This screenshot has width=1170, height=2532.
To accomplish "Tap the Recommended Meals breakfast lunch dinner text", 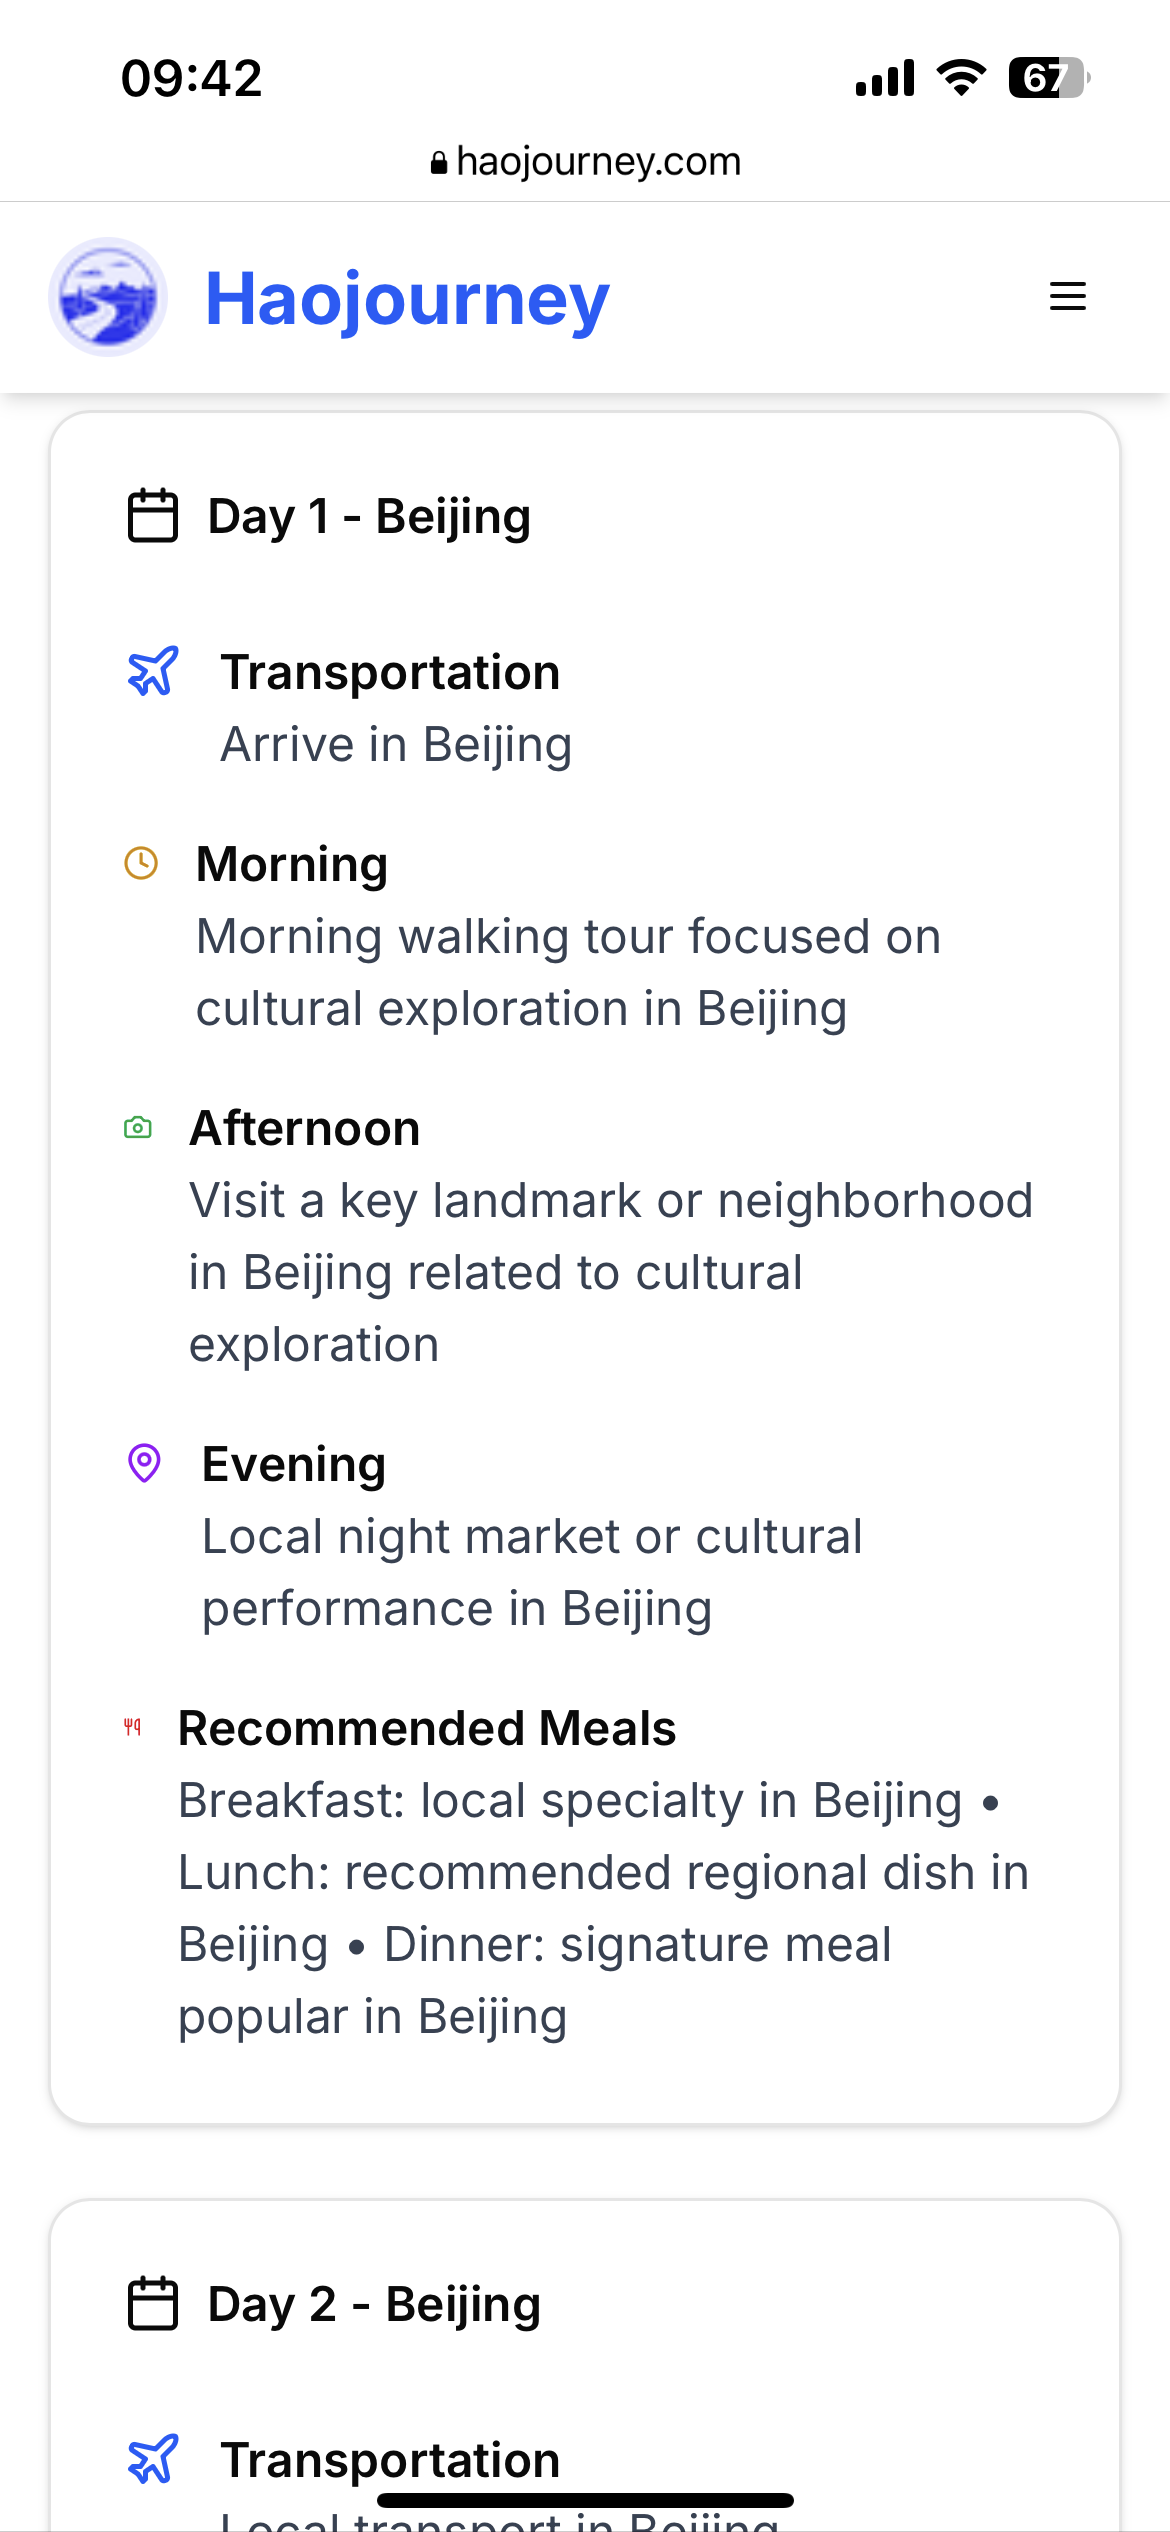I will point(603,1909).
